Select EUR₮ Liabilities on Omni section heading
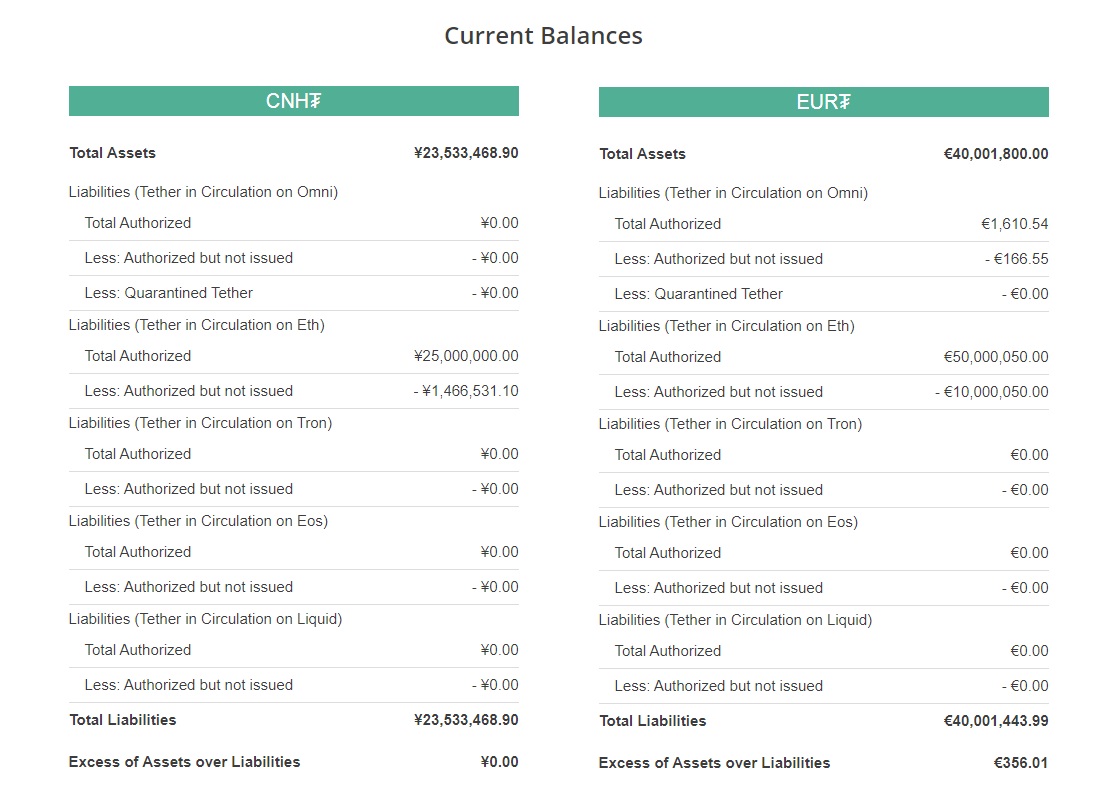Viewport: 1106px width, 786px height. point(733,193)
